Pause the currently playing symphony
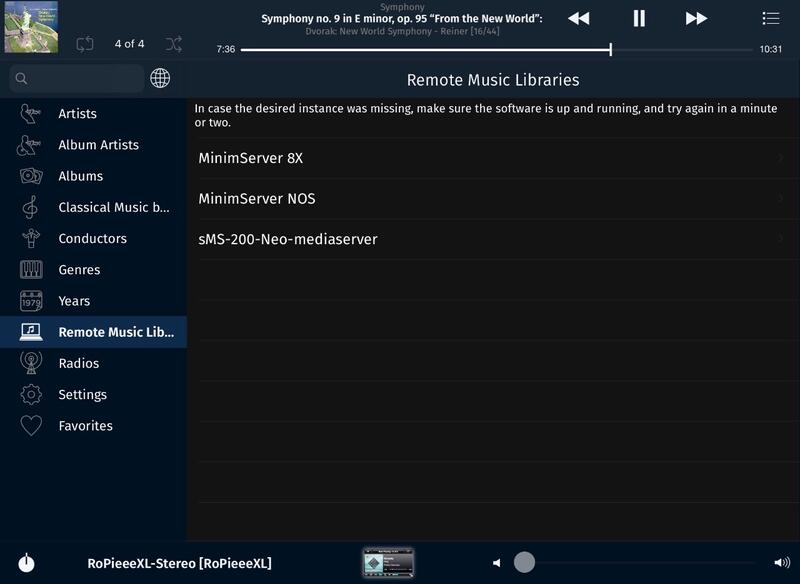800x584 pixels. point(639,18)
